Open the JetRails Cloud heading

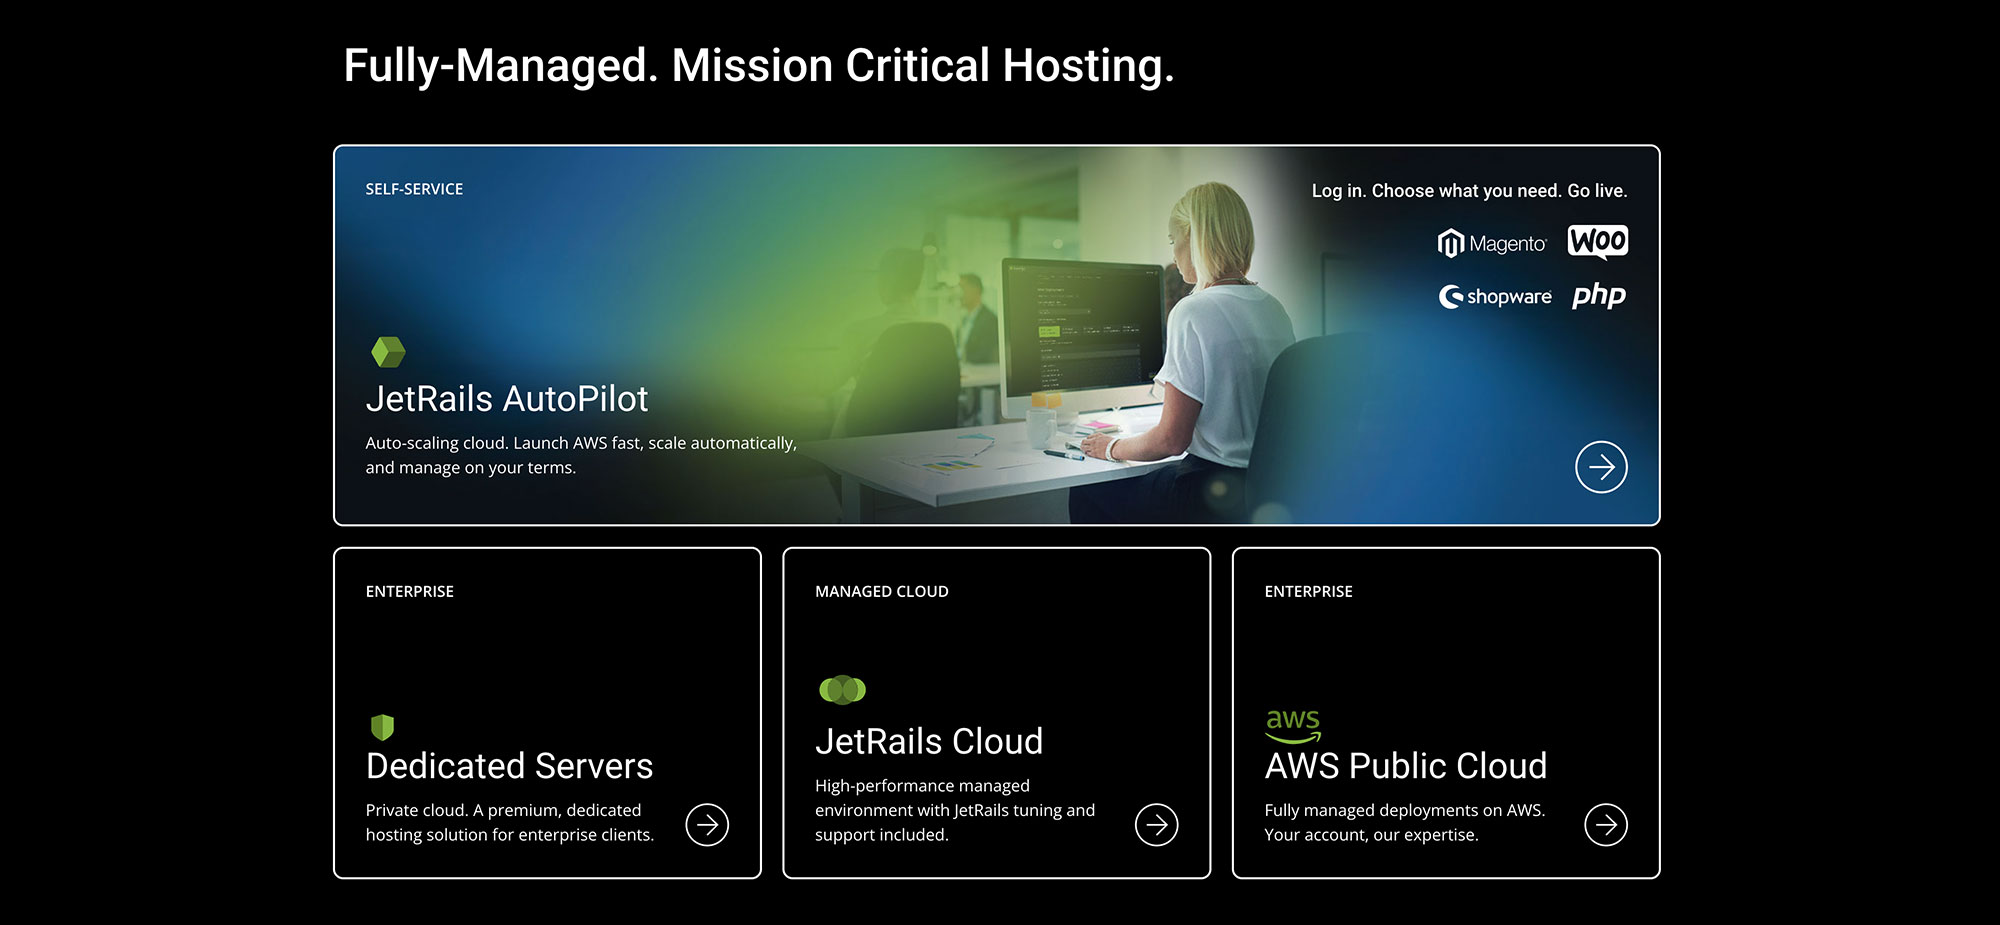pos(929,742)
